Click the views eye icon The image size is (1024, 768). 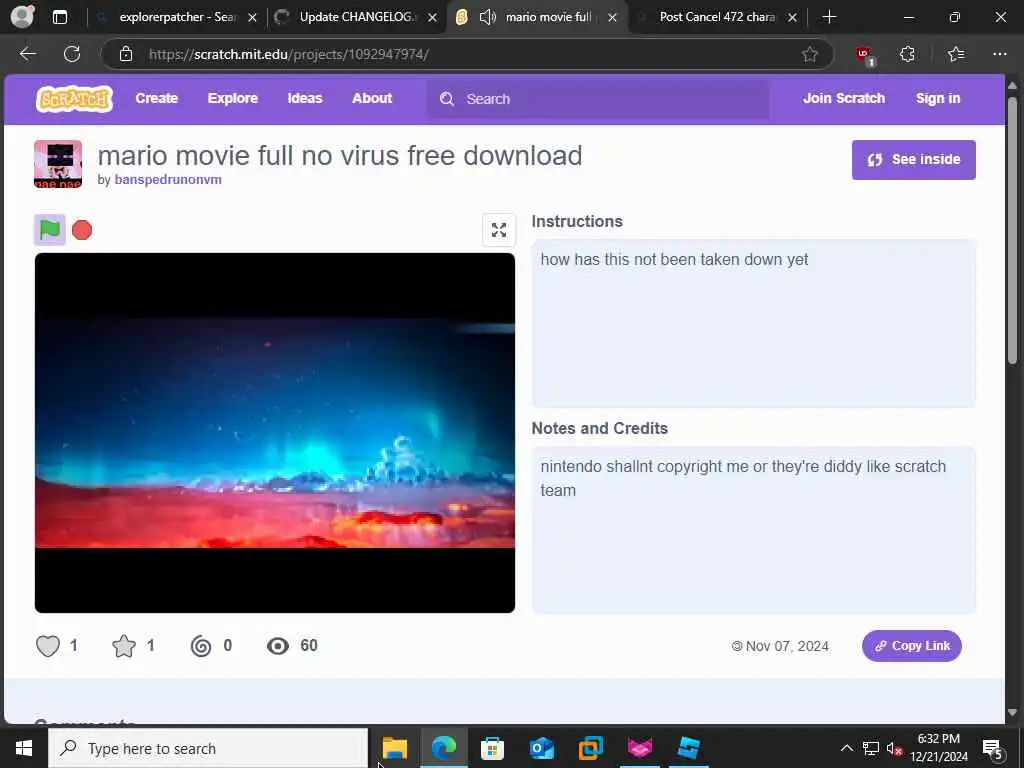click(x=278, y=646)
